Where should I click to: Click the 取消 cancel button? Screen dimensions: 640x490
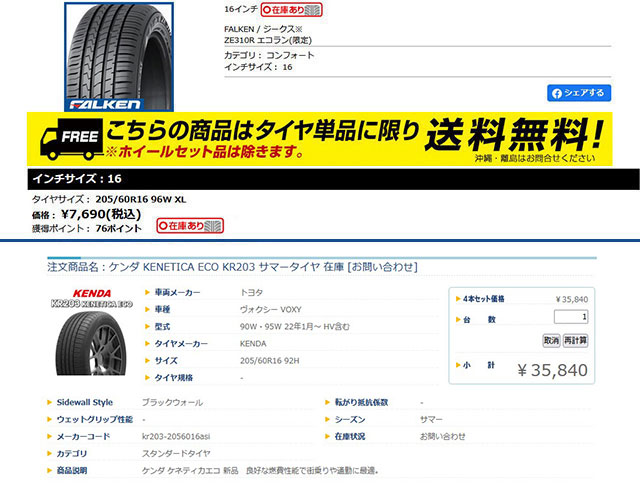tap(551, 340)
